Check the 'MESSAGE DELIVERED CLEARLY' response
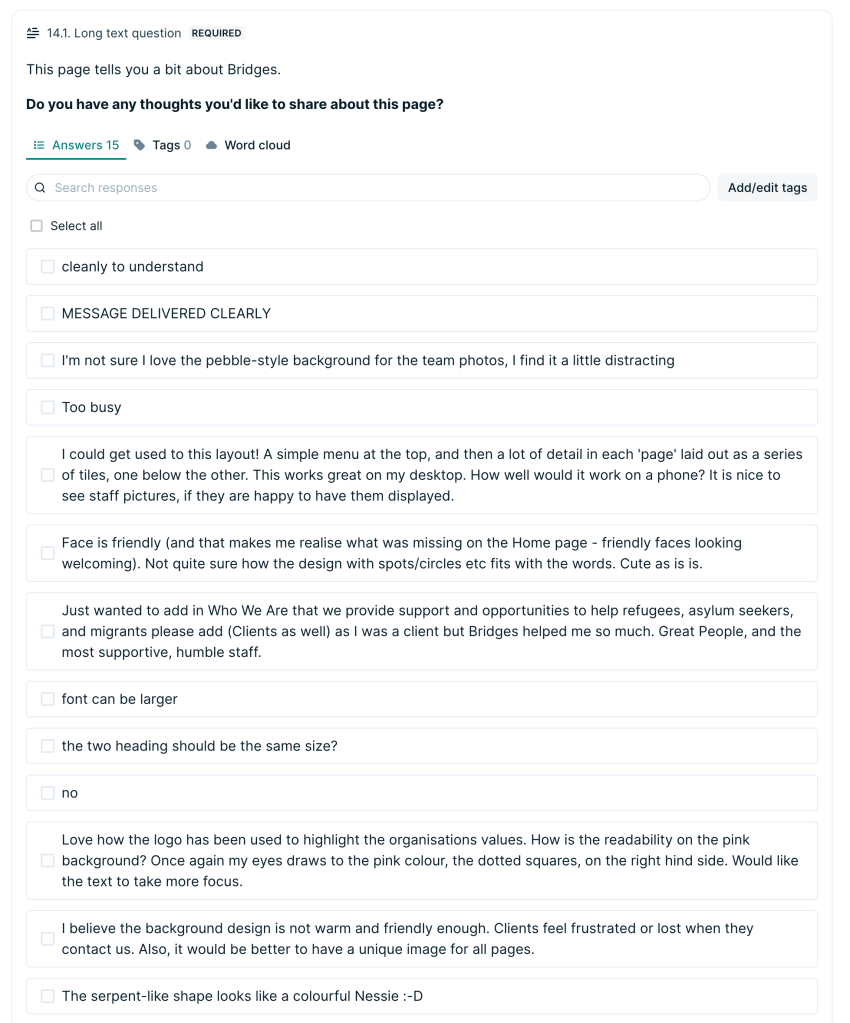 [x=47, y=313]
